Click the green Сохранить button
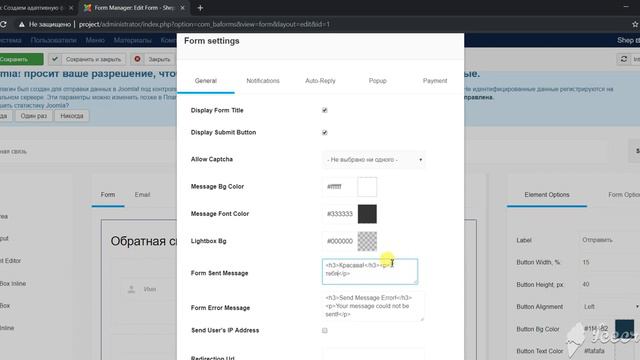Screen dimensions: 640x360 pyautogui.click(x=20, y=59)
